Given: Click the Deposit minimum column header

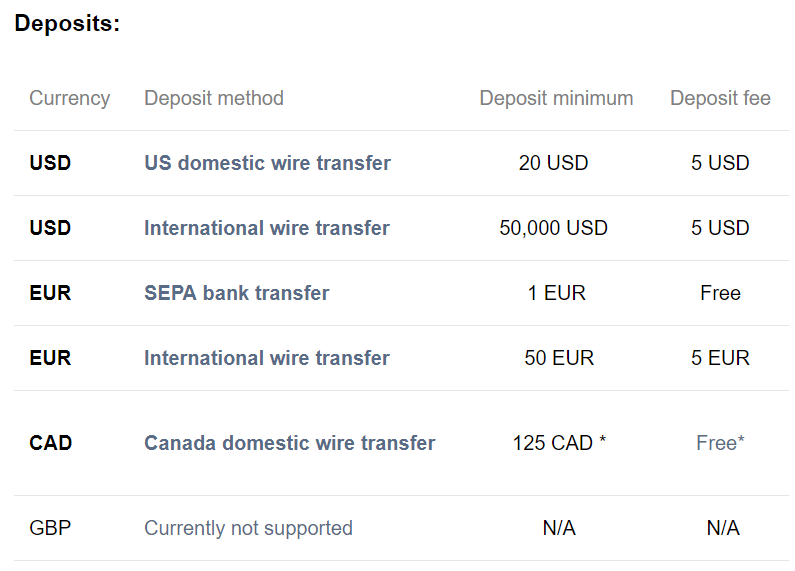Looking at the screenshot, I should (556, 98).
